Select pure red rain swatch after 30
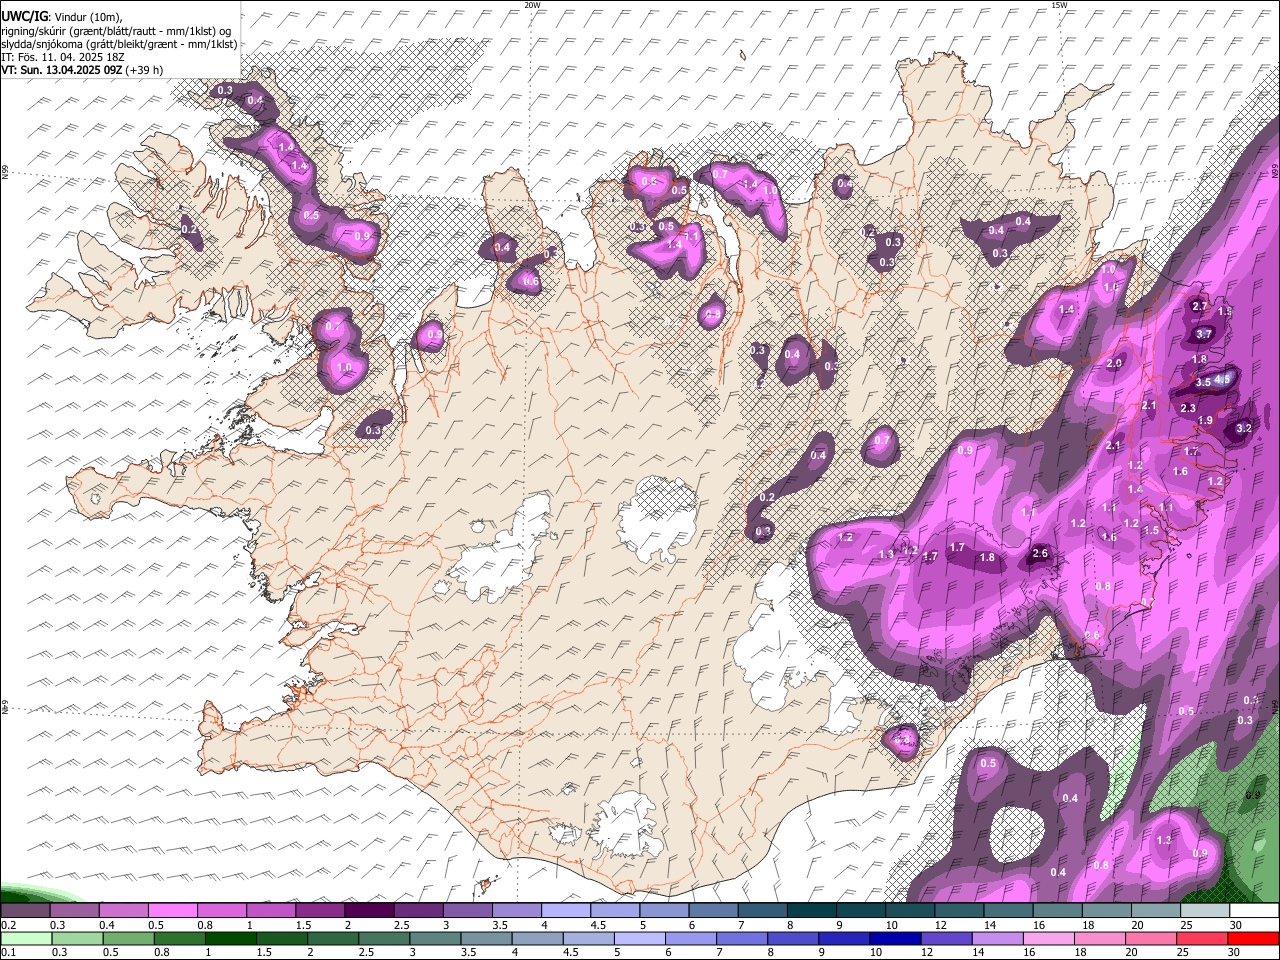Viewport: 1280px width, 960px height. click(1252, 938)
